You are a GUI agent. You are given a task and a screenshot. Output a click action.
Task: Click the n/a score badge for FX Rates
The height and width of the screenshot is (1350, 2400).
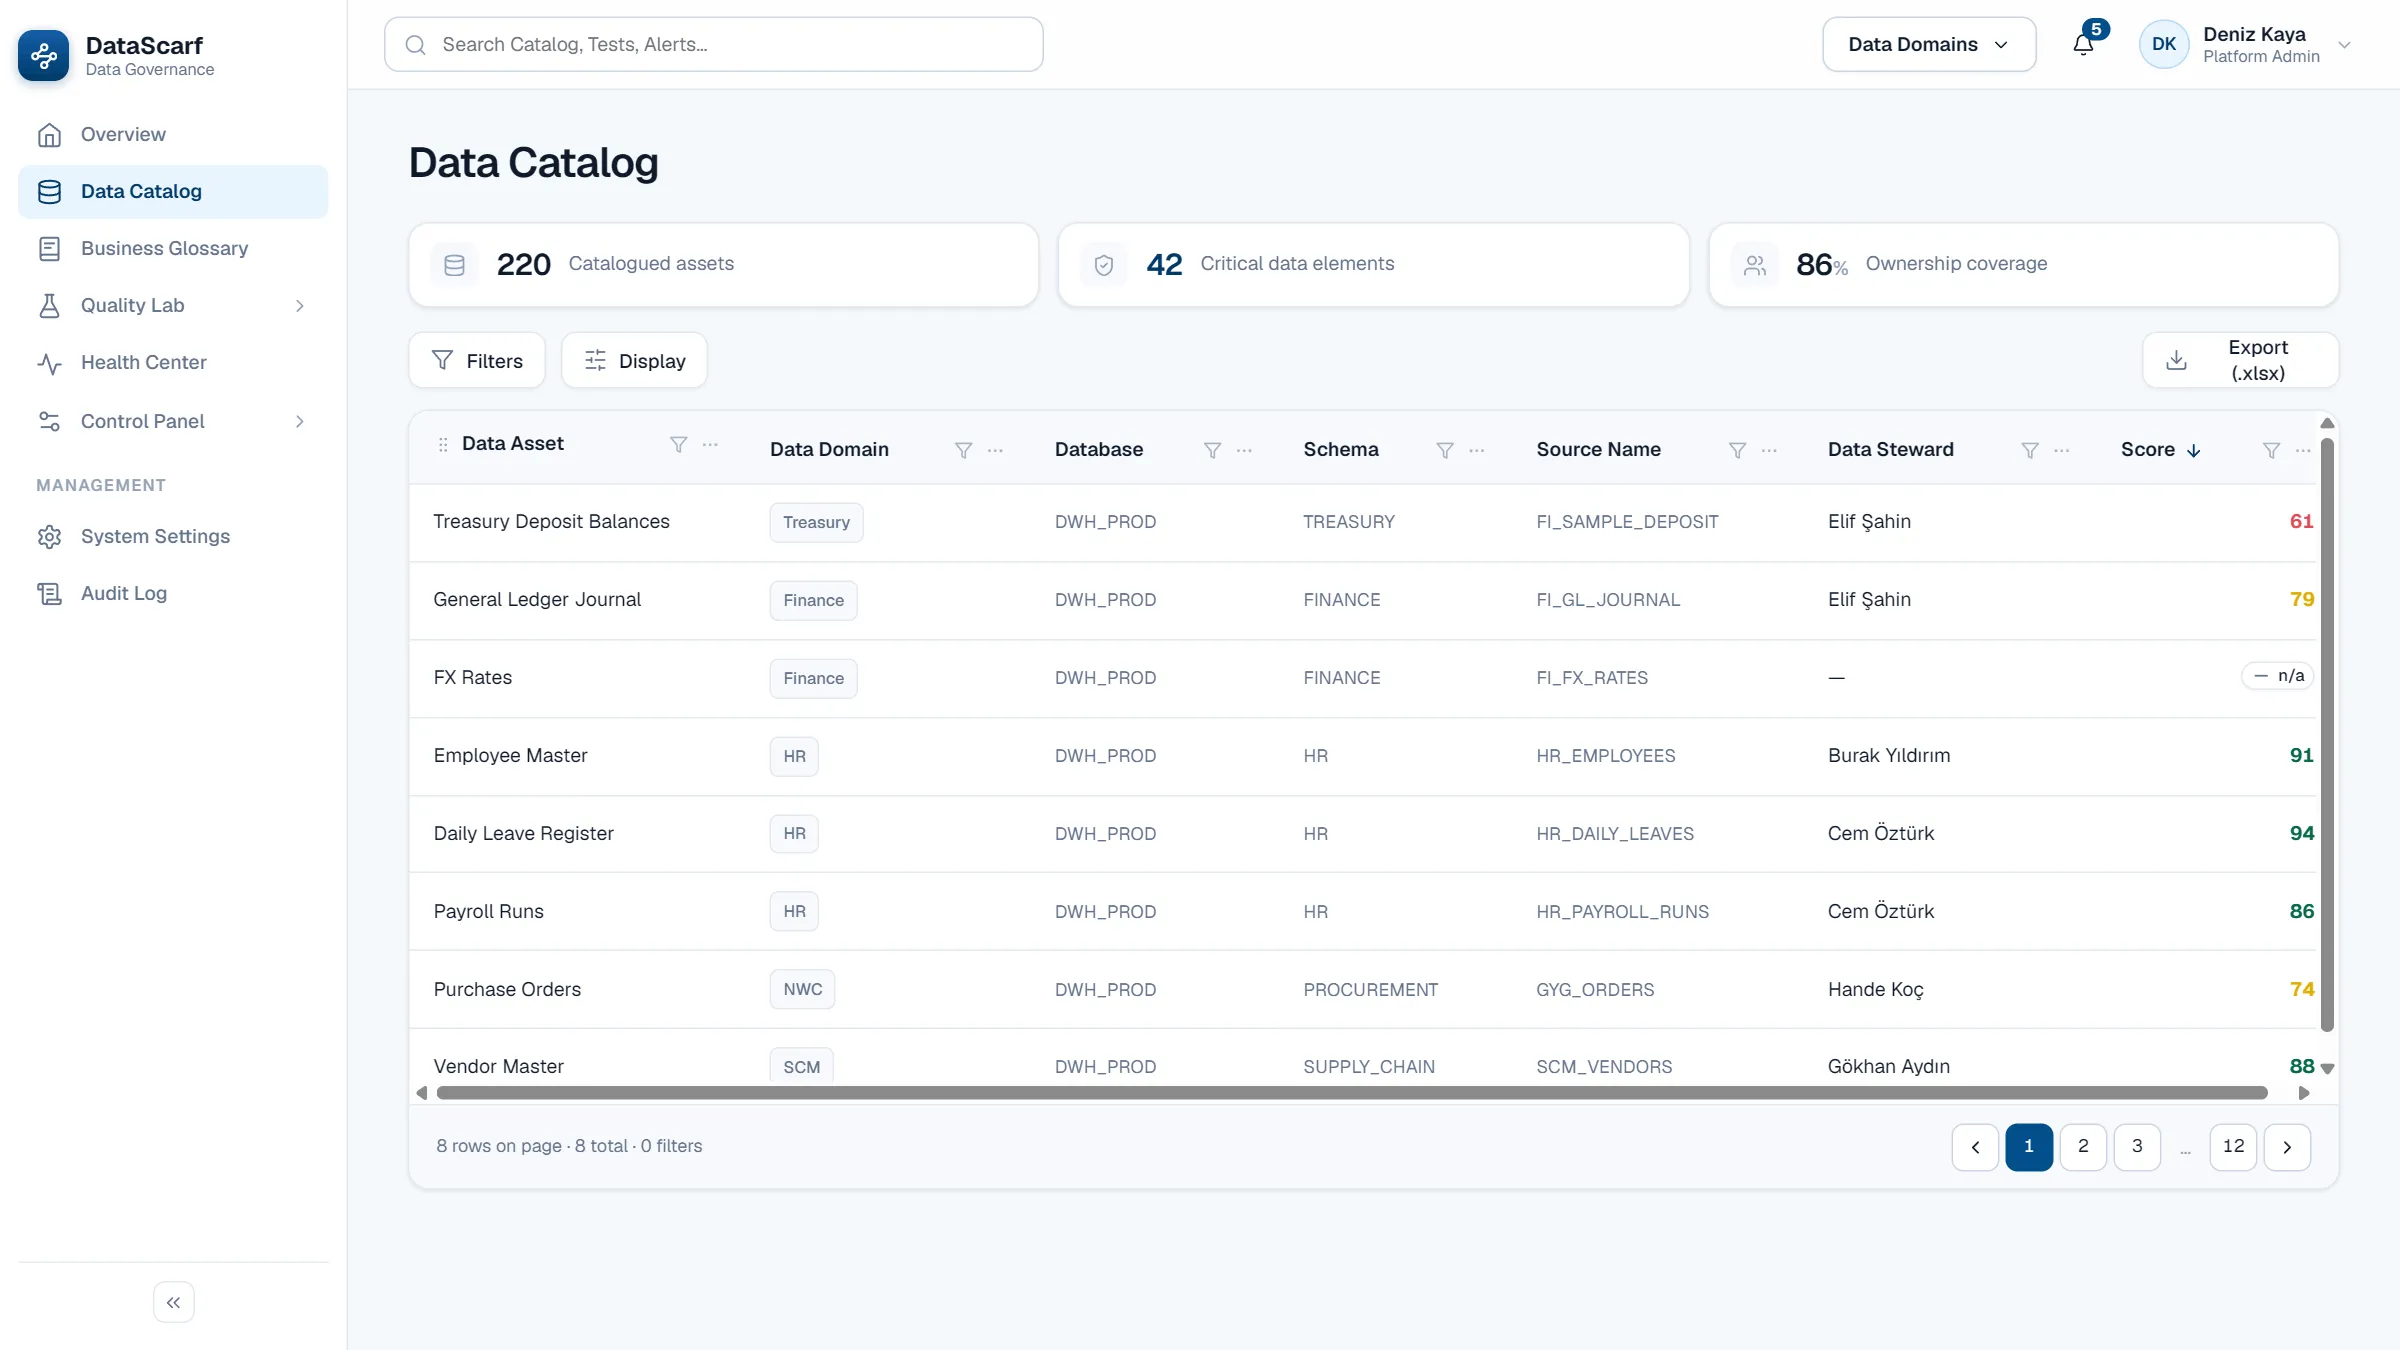coord(2277,676)
